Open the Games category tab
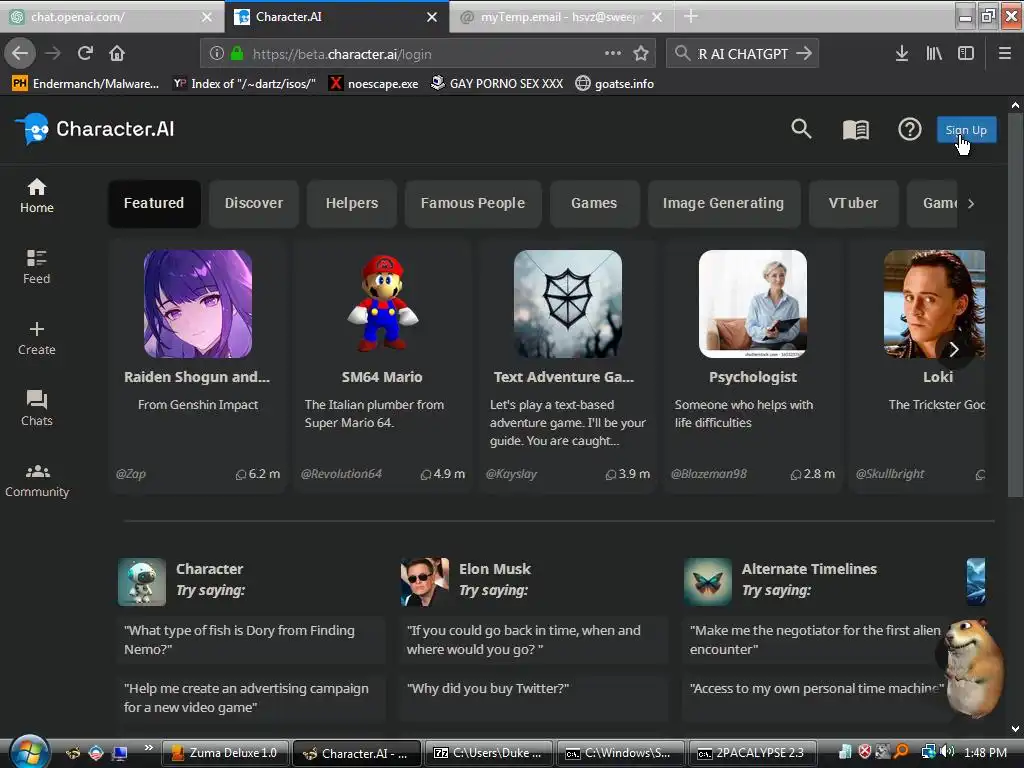Image resolution: width=1024 pixels, height=768 pixels. tap(594, 203)
